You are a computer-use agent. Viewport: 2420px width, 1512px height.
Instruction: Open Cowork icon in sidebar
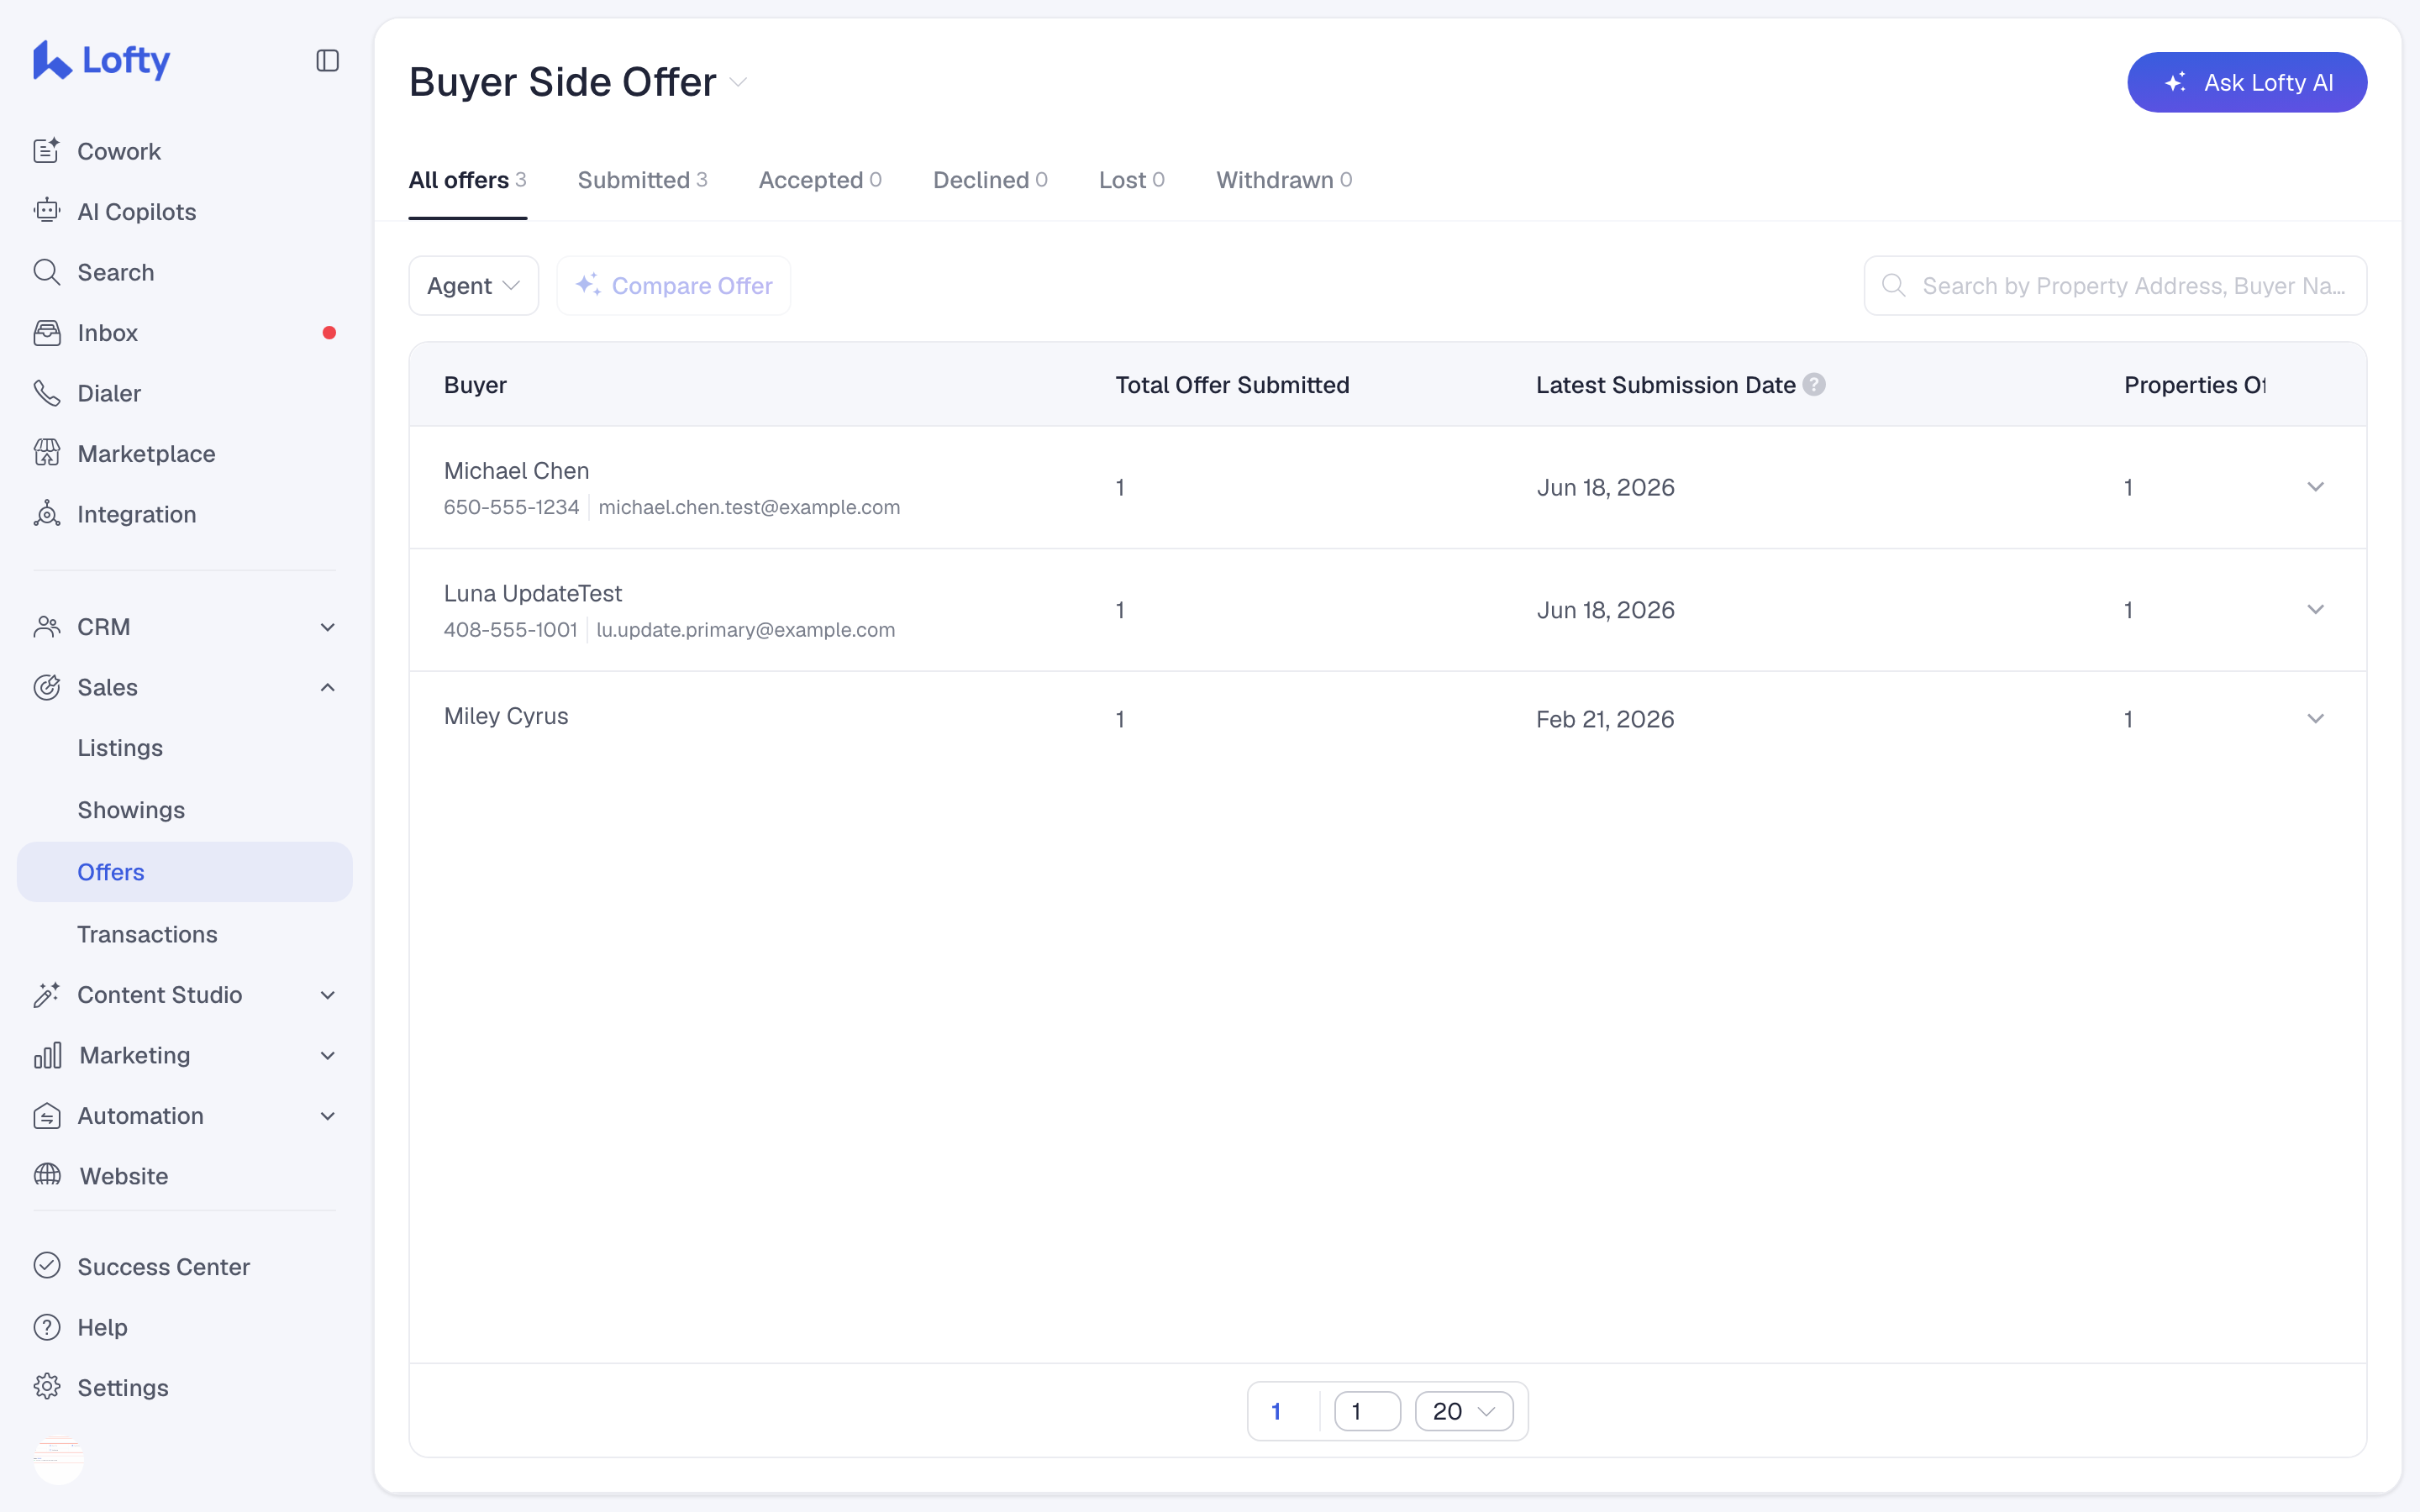point(47,151)
